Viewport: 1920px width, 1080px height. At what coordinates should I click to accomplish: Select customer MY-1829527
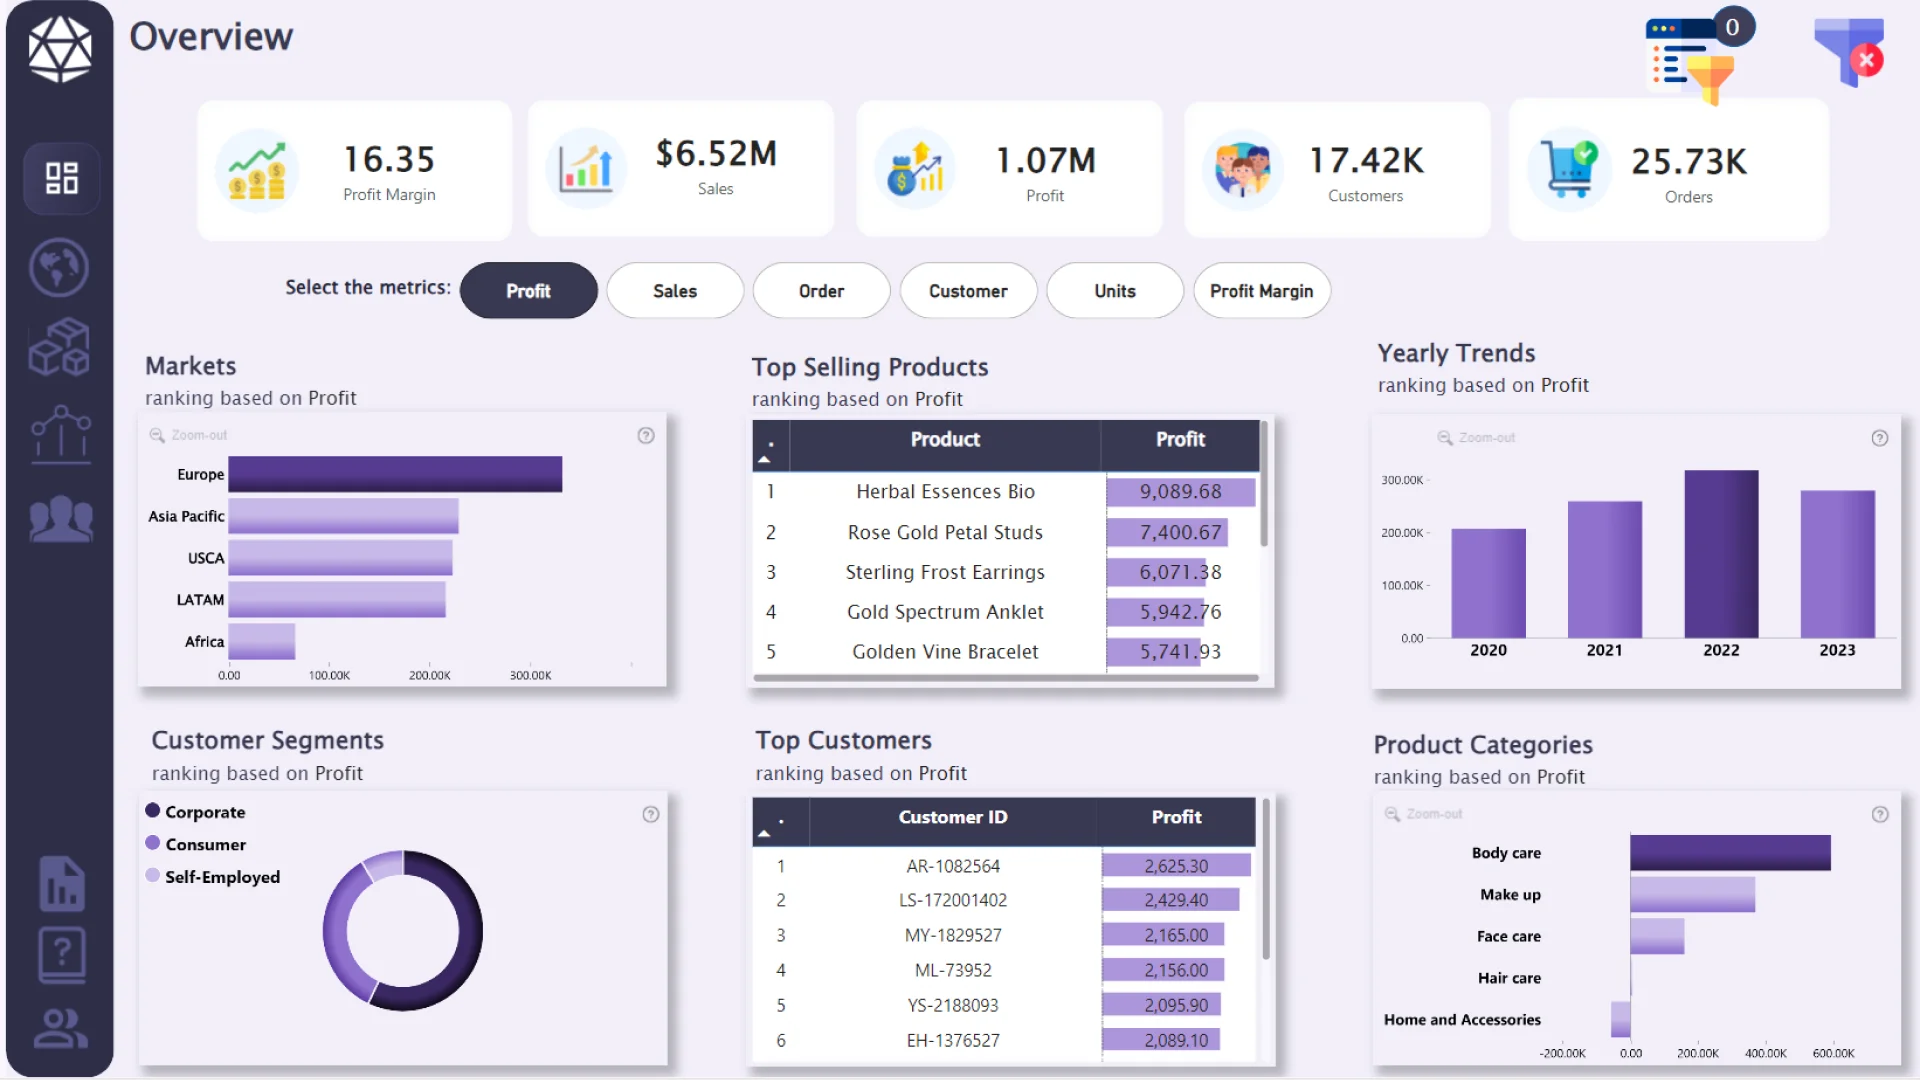coord(1004,935)
